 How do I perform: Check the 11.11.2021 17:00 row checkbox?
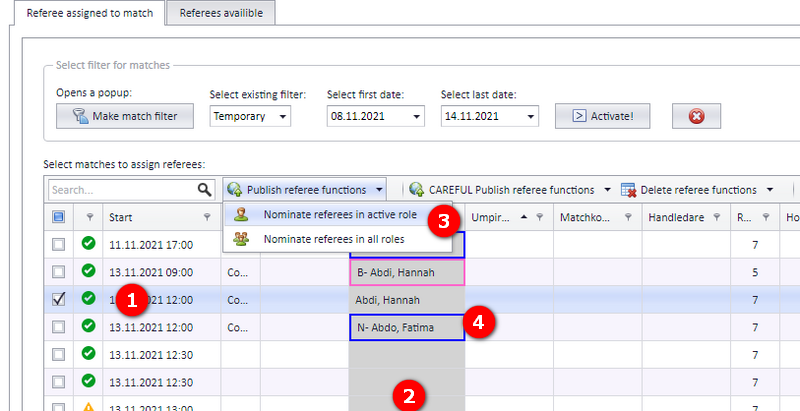click(59, 245)
